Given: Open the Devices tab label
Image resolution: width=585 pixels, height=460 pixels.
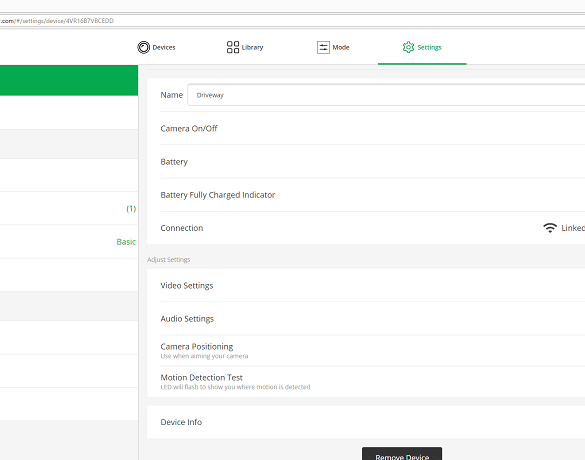Looking at the screenshot, I should point(164,47).
